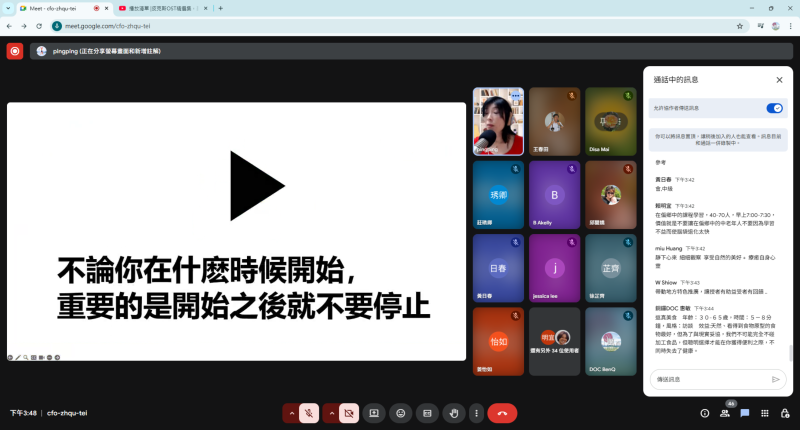This screenshot has width=800, height=430.
Task: Click the send message arrow icon
Action: click(776, 380)
